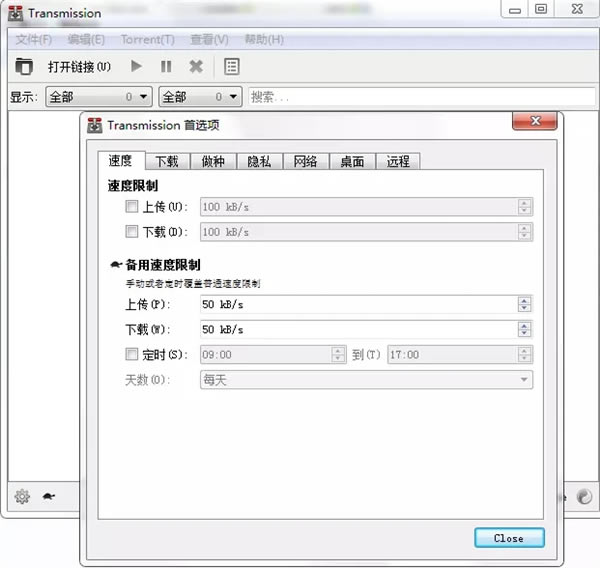This screenshot has width=600, height=568.
Task: Click the remove torrent X icon
Action: (x=196, y=67)
